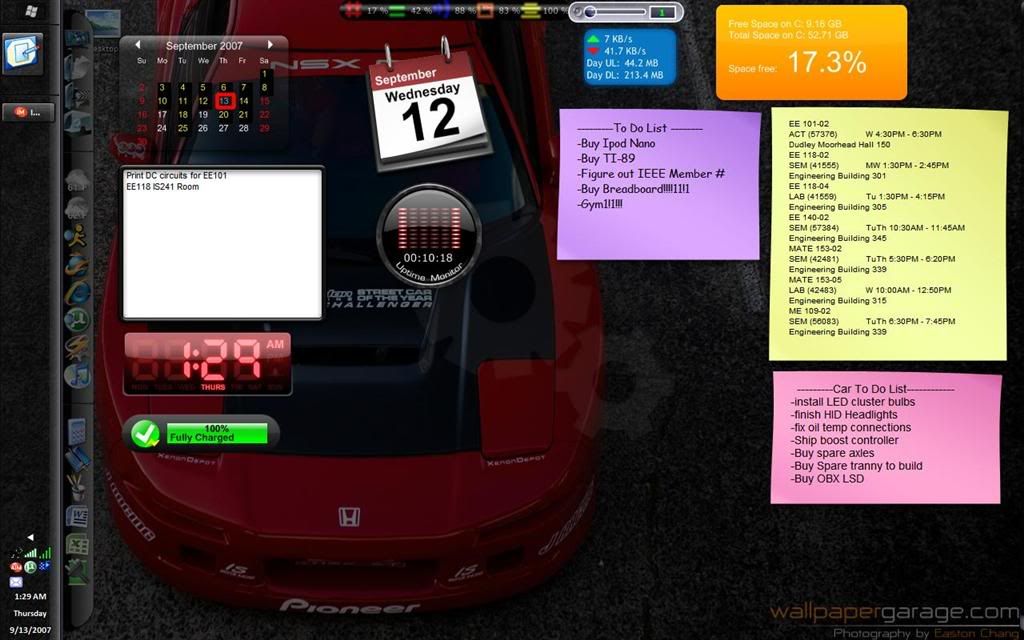Open AIM running man dock icon

pyautogui.click(x=77, y=235)
